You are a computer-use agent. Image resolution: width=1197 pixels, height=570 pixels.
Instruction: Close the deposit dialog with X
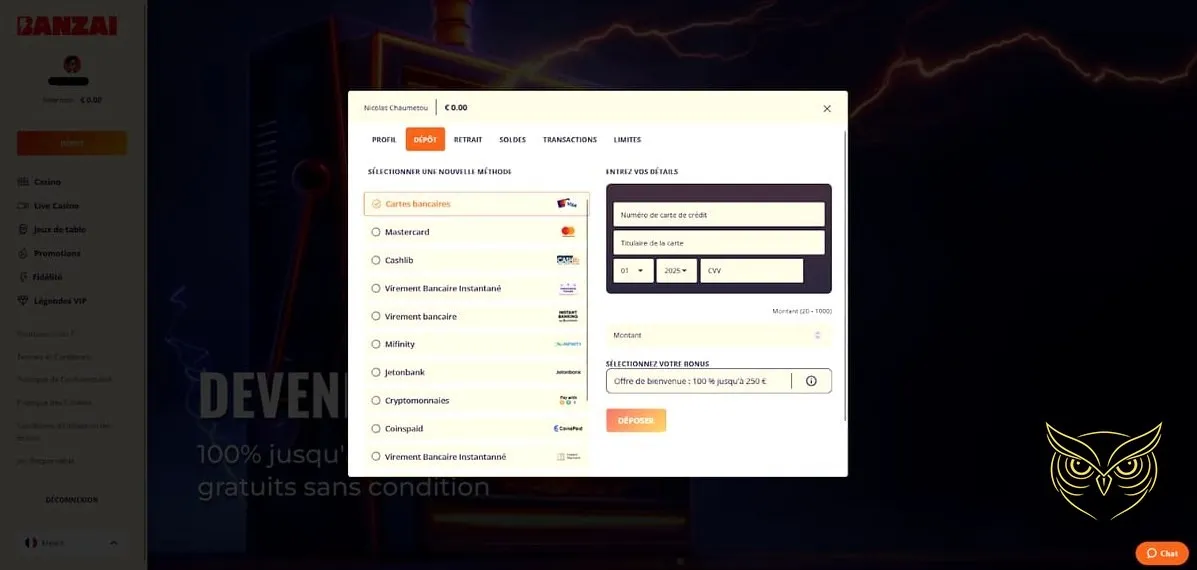pyautogui.click(x=827, y=108)
